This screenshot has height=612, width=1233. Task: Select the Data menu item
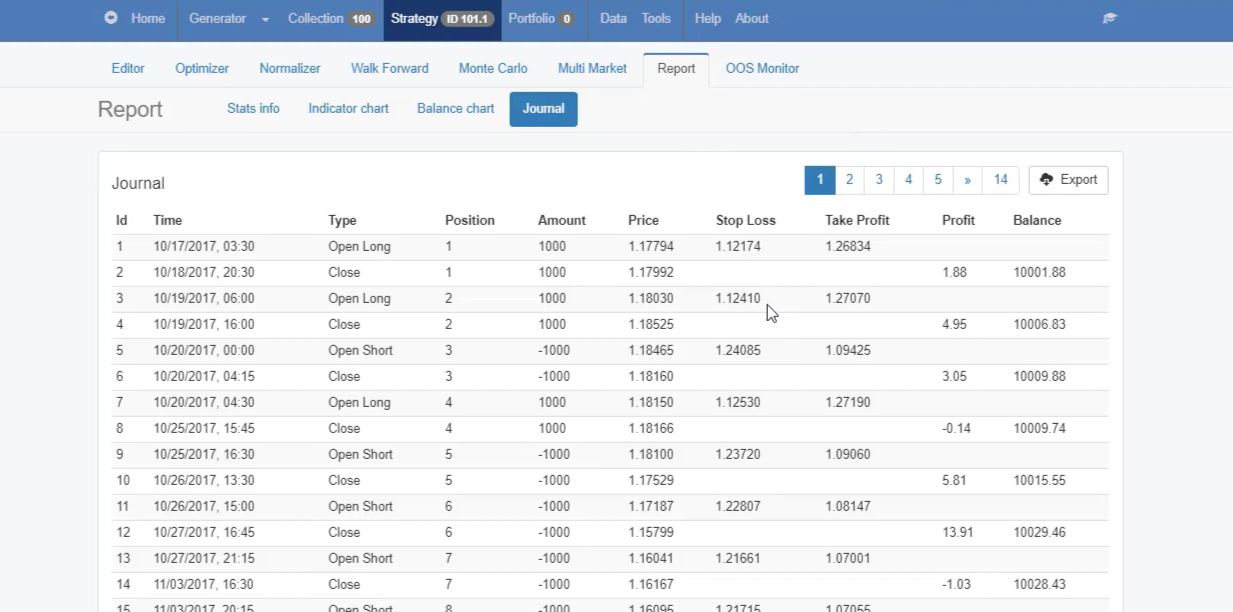[613, 18]
